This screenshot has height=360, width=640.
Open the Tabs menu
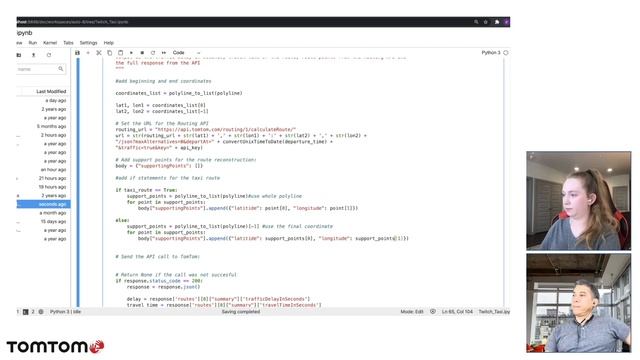click(x=68, y=42)
